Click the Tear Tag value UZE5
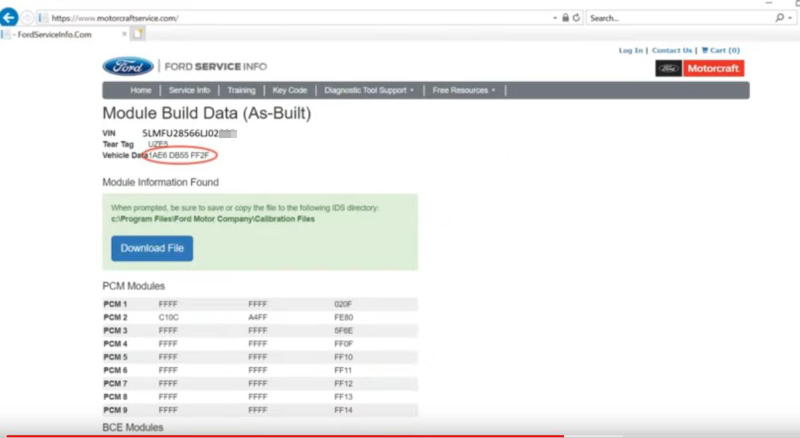This screenshot has height=438, width=800. click(x=158, y=144)
